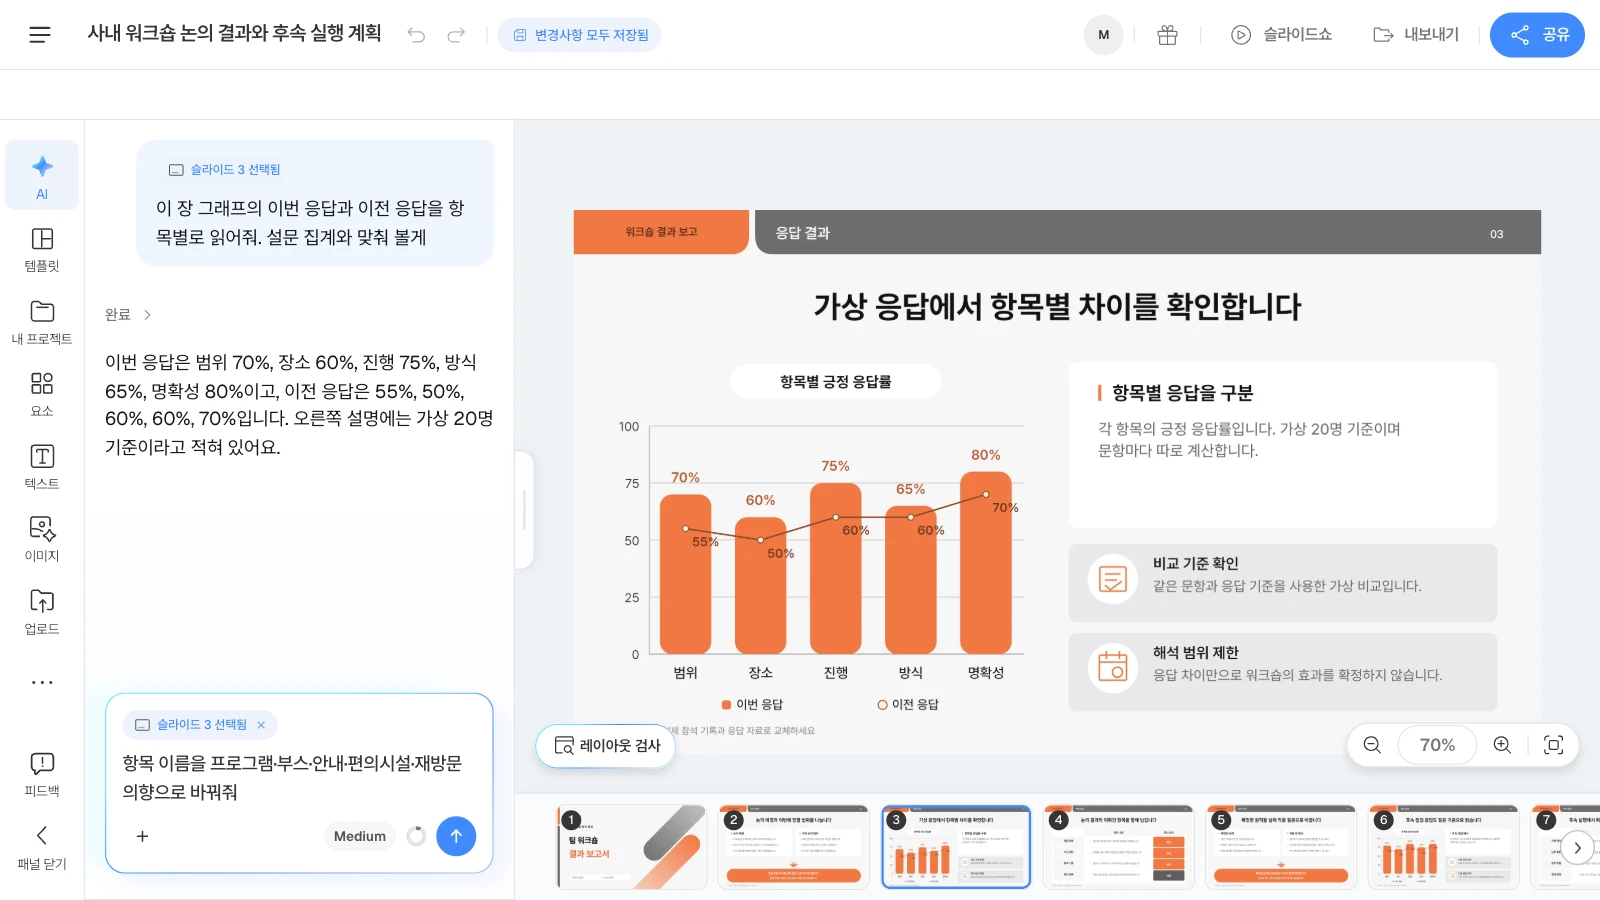Select slide 4 thumbnail
The height and width of the screenshot is (900, 1600).
pyautogui.click(x=1118, y=847)
